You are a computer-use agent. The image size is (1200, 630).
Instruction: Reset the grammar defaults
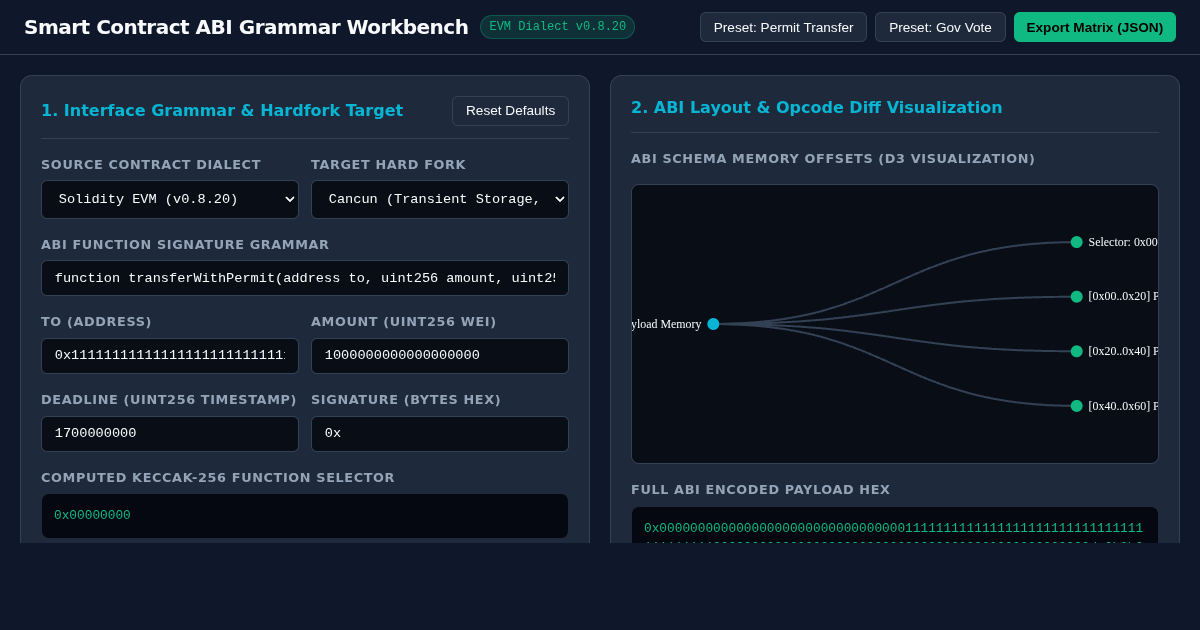[510, 111]
